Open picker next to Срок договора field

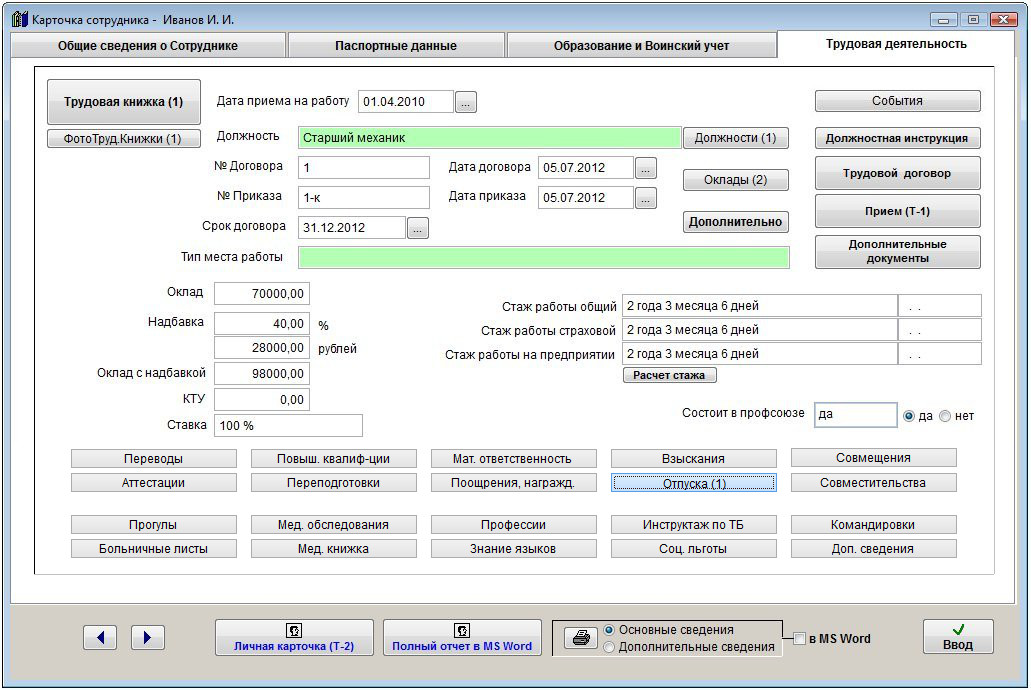coord(418,228)
